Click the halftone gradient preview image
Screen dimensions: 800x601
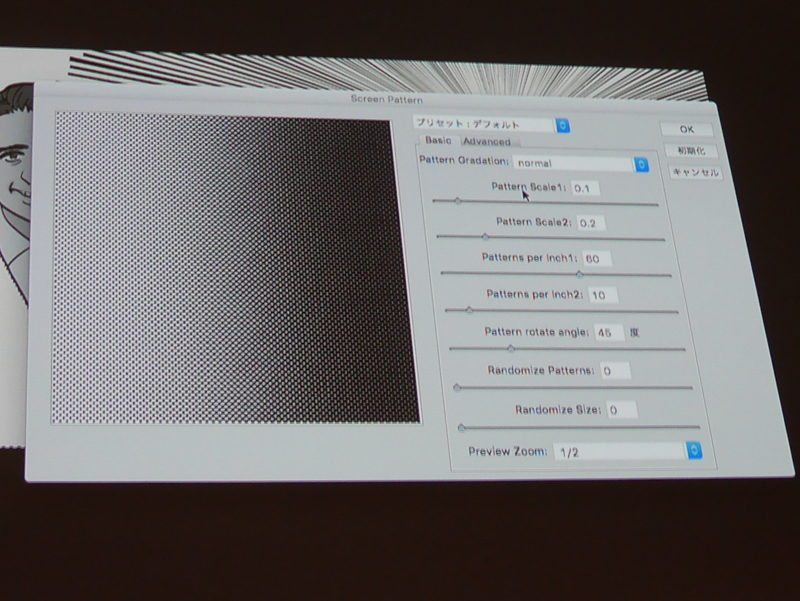point(236,269)
